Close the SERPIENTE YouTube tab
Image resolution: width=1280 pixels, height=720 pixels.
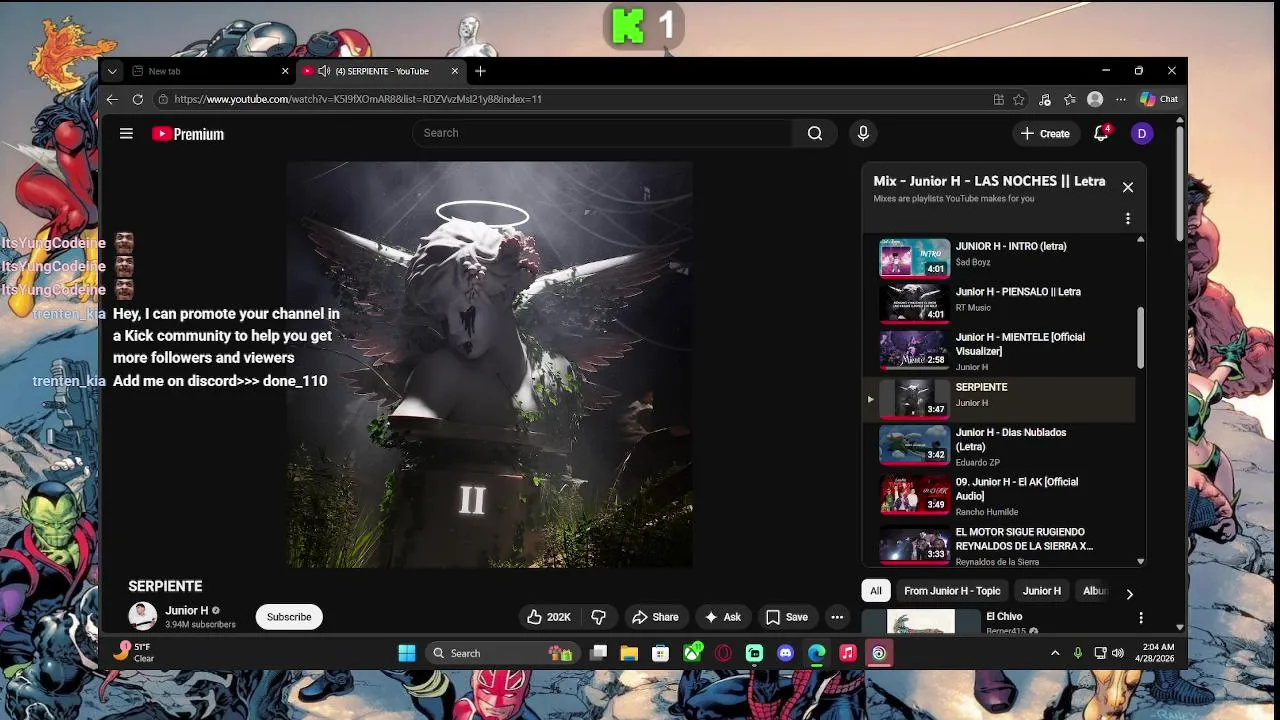(455, 71)
